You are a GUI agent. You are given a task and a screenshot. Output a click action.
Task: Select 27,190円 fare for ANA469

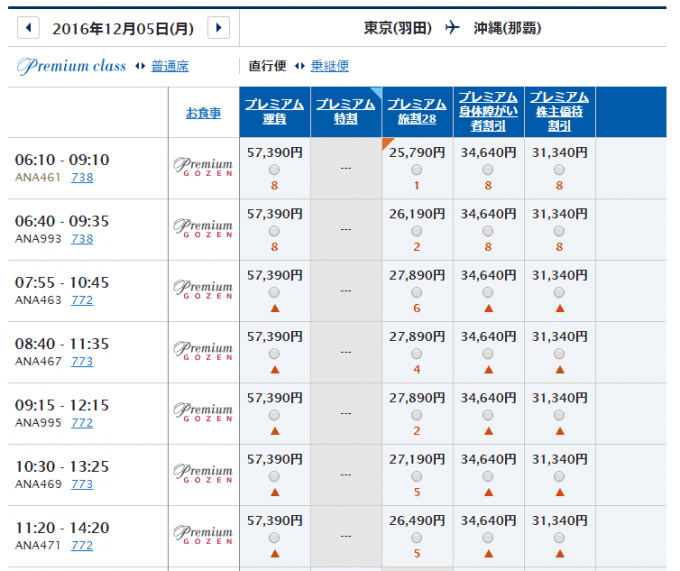tap(416, 476)
